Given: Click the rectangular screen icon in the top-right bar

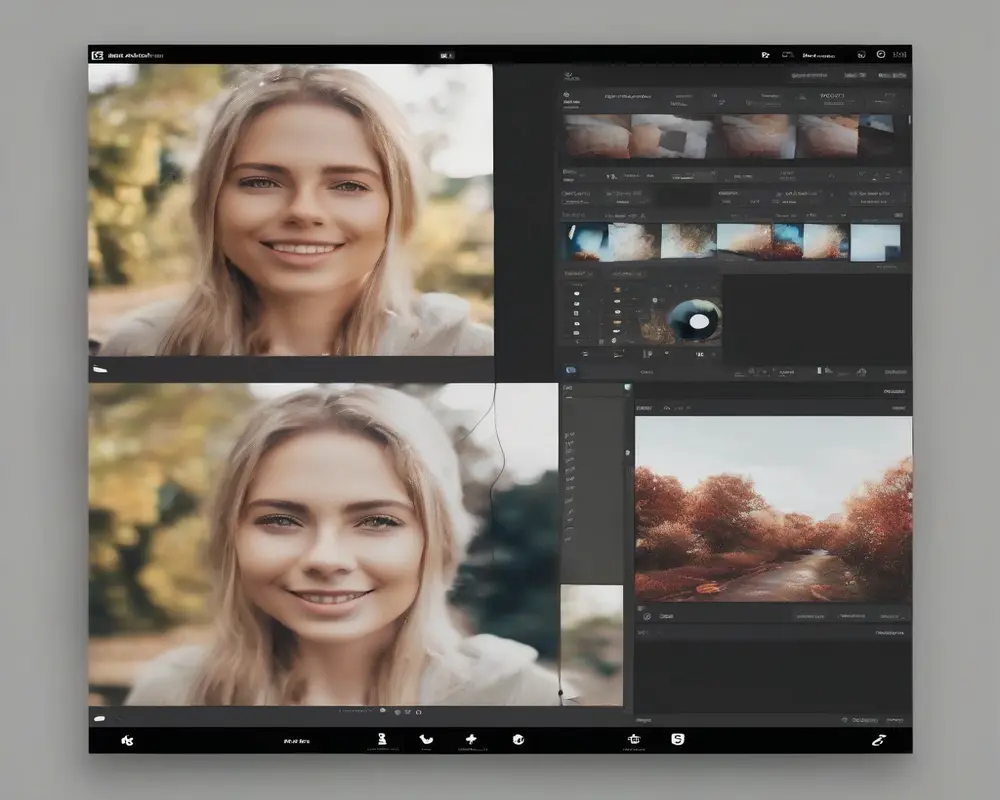Looking at the screenshot, I should coord(788,55).
